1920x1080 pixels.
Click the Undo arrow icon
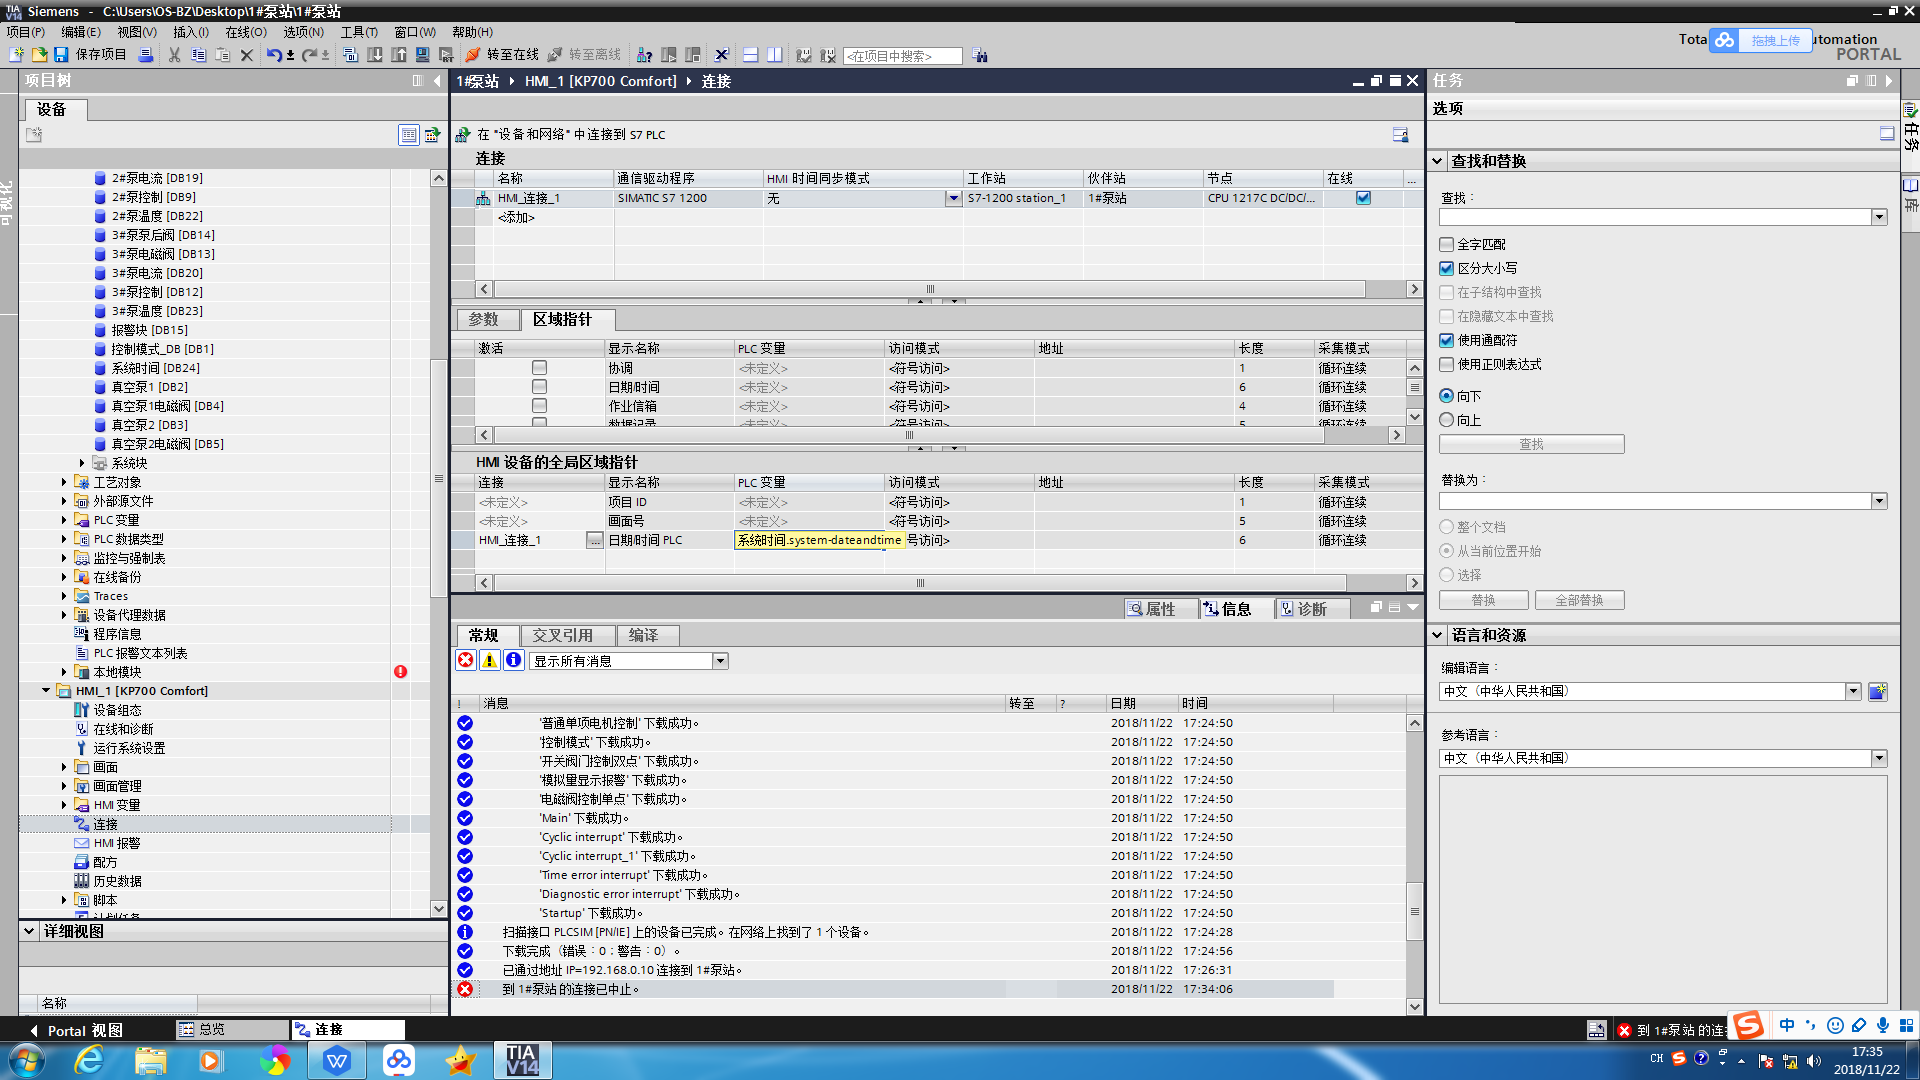point(273,55)
